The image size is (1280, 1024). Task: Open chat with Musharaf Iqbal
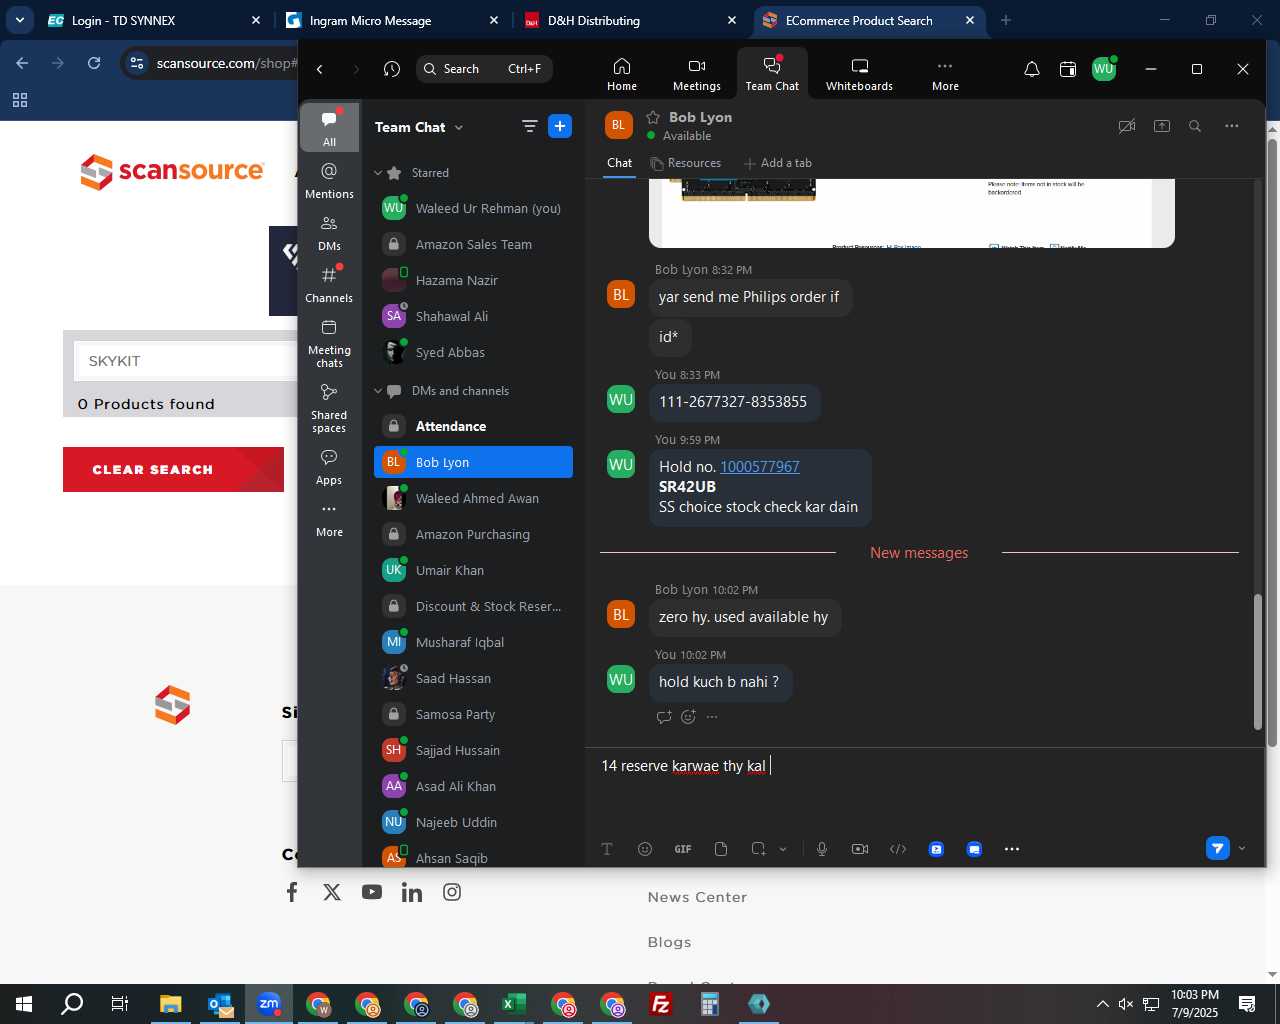pyautogui.click(x=473, y=642)
